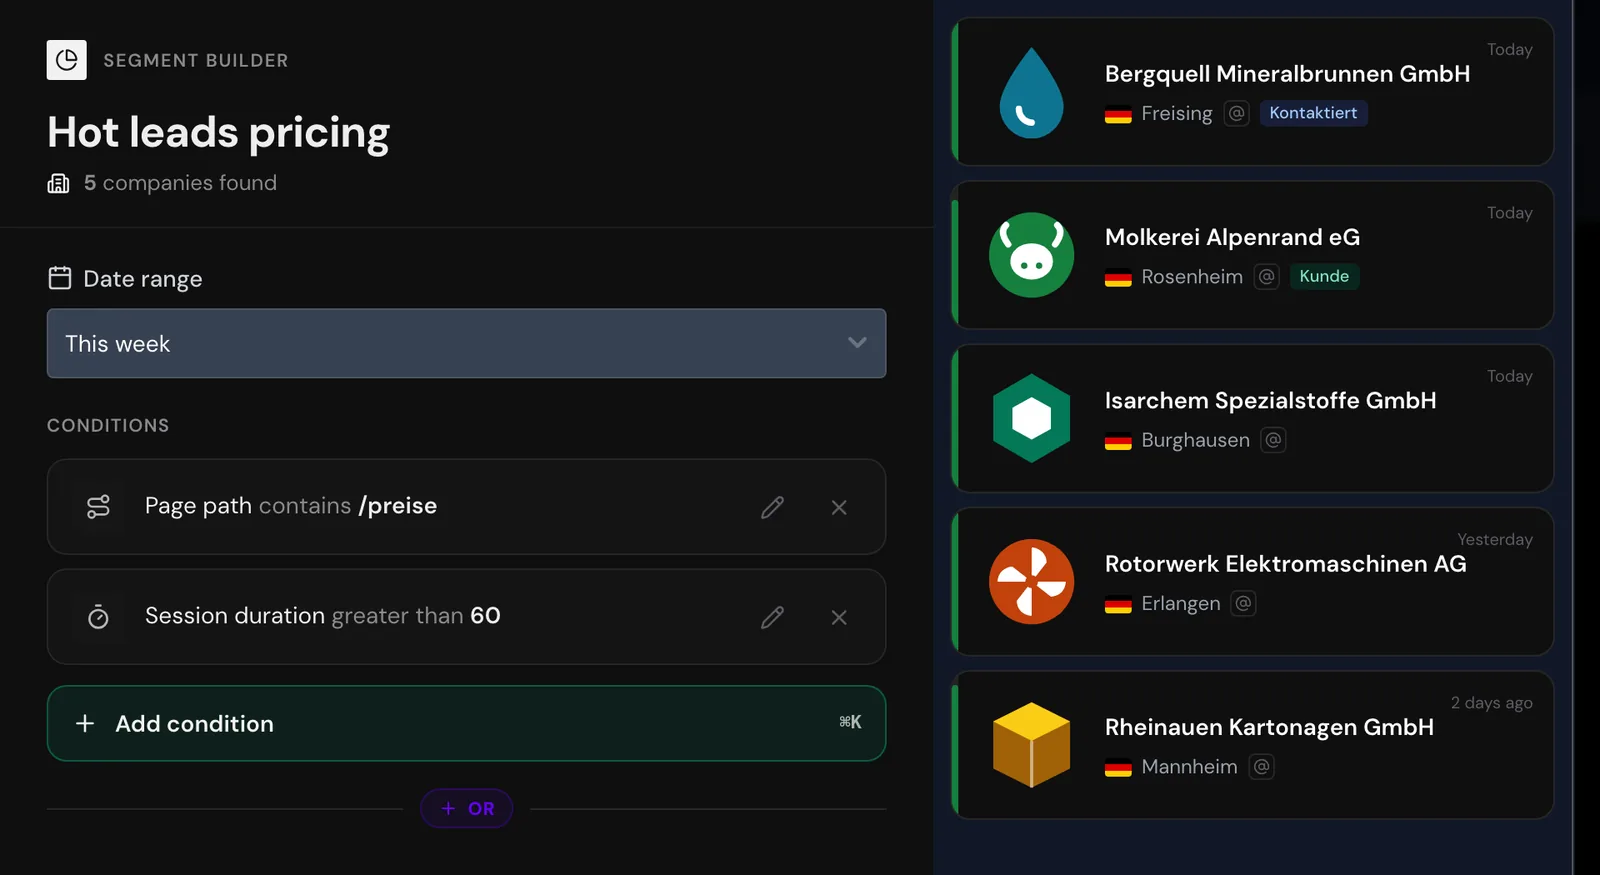1600x875 pixels.
Task: Remove the Page path contains /preise condition
Action: (839, 507)
